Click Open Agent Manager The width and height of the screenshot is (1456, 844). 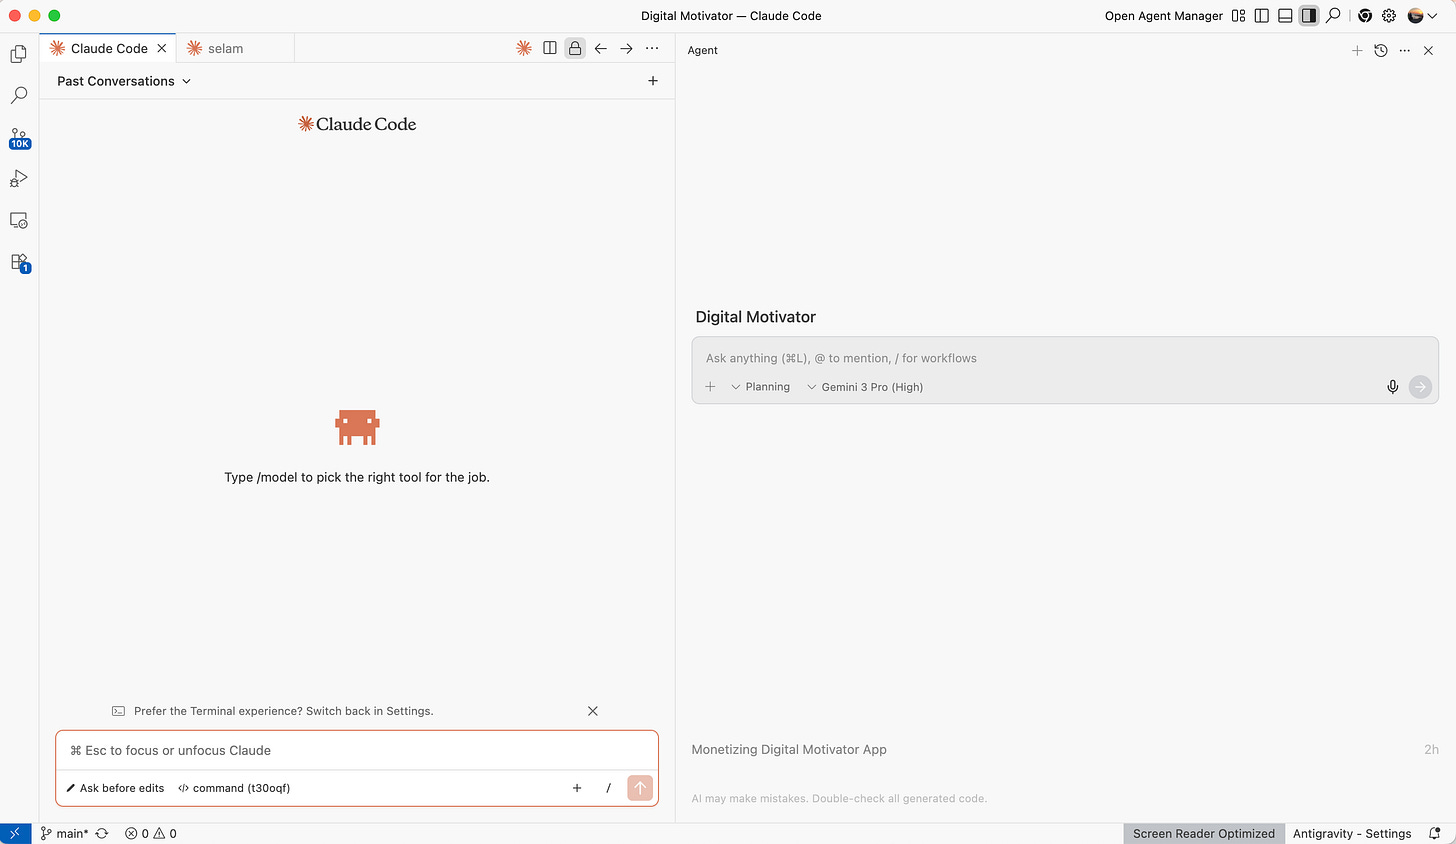click(1163, 16)
